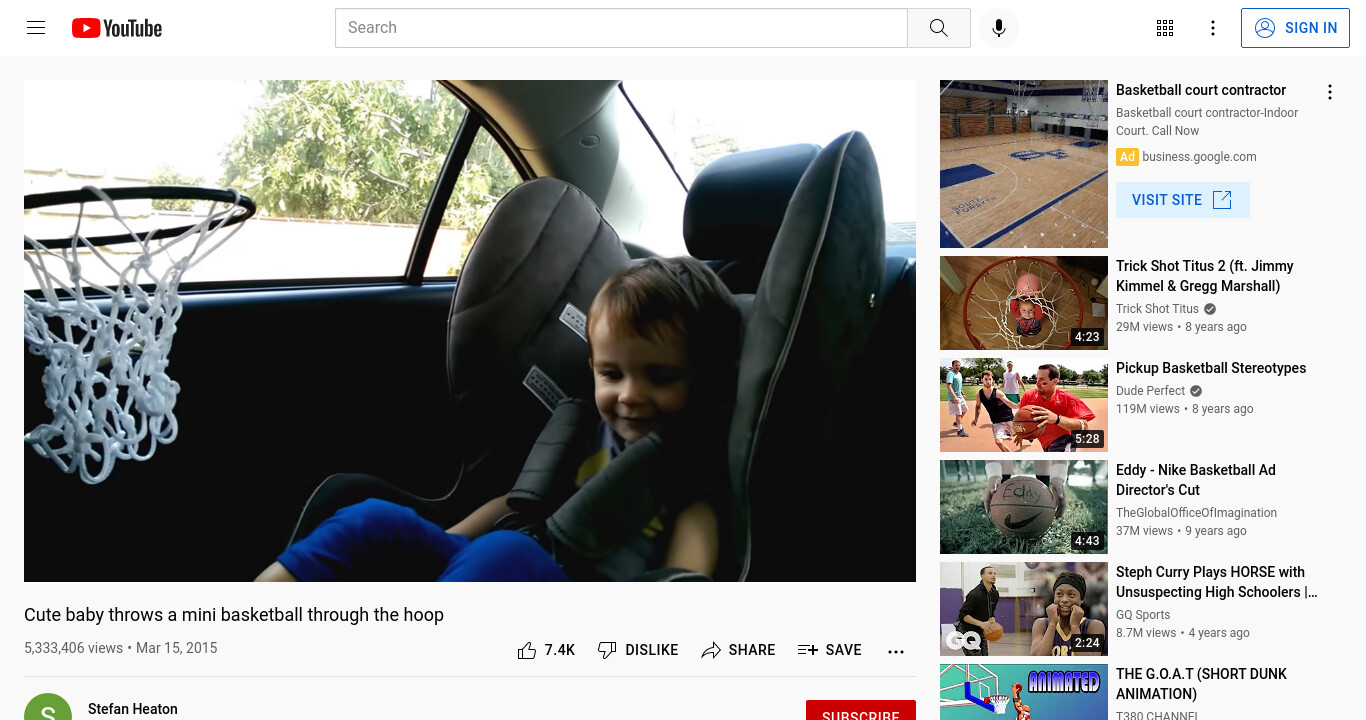Click VISIT SITE ad button
Image resolution: width=1366 pixels, height=720 pixels.
point(1182,200)
